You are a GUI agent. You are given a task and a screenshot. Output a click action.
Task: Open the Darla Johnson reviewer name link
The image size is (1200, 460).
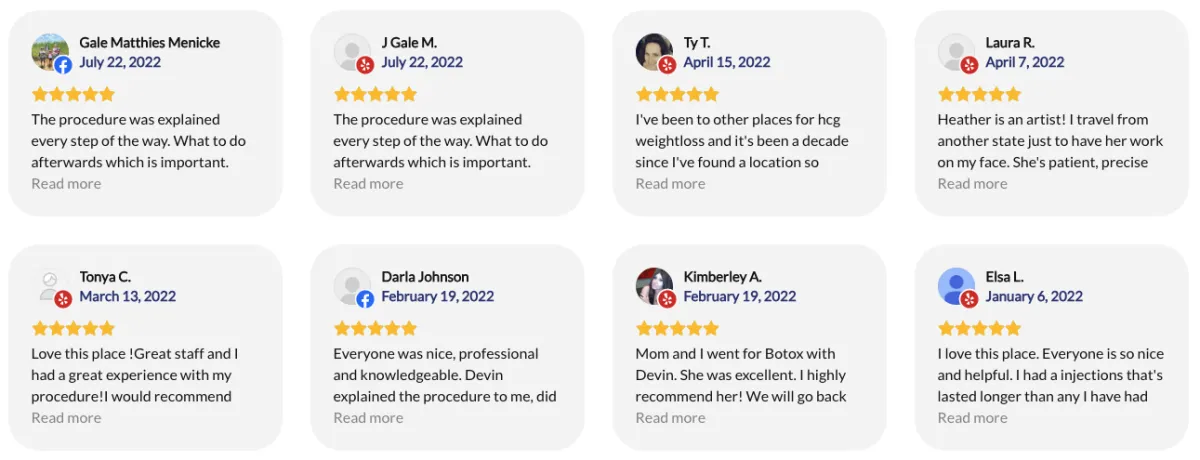pyautogui.click(x=425, y=277)
